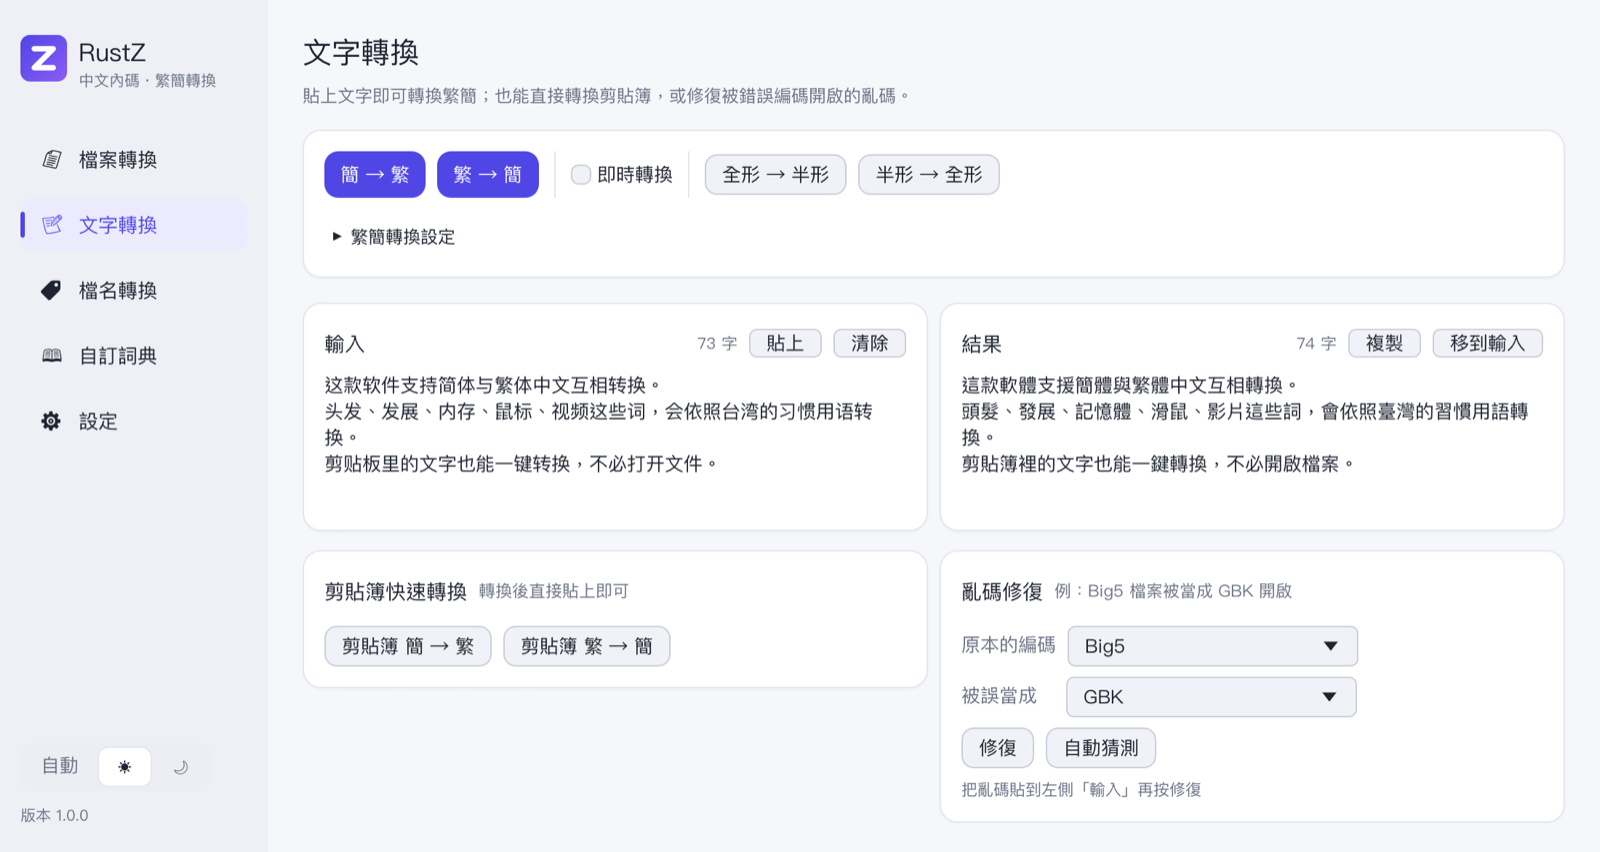Click the RustZ purple Z logo
This screenshot has height=852, width=1600.
pos(43,58)
